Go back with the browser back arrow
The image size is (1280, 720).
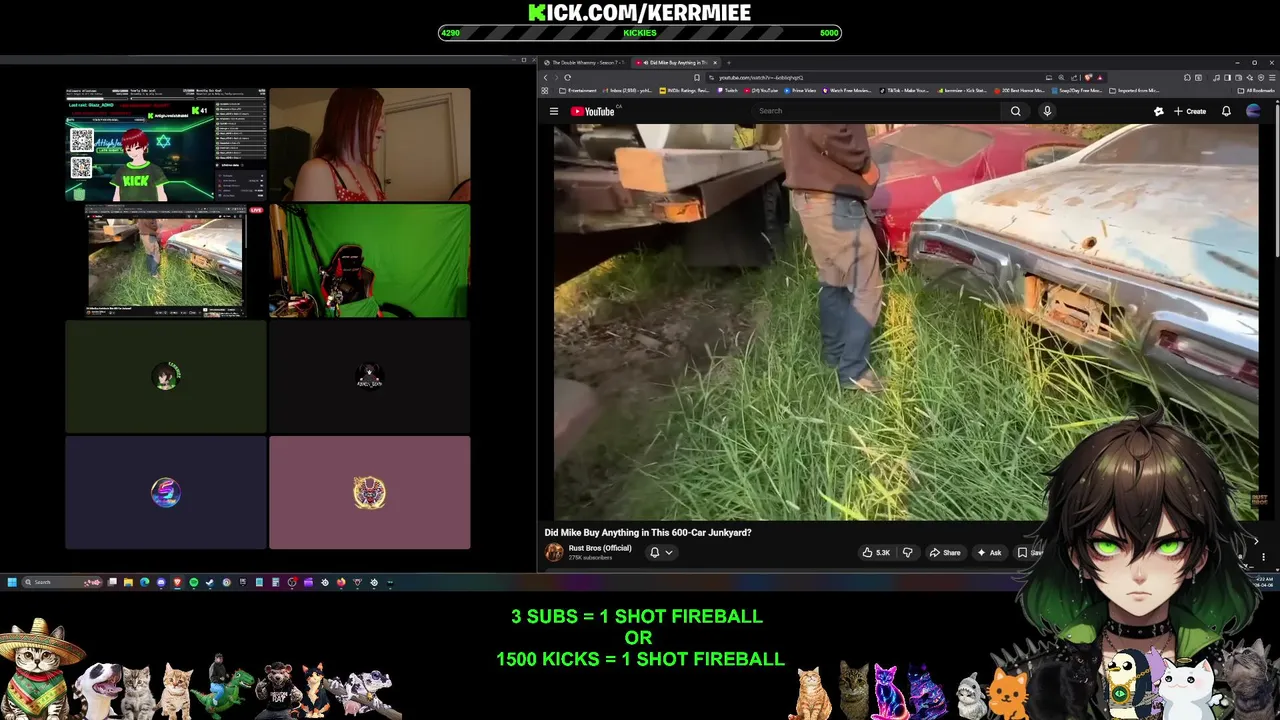pos(546,77)
